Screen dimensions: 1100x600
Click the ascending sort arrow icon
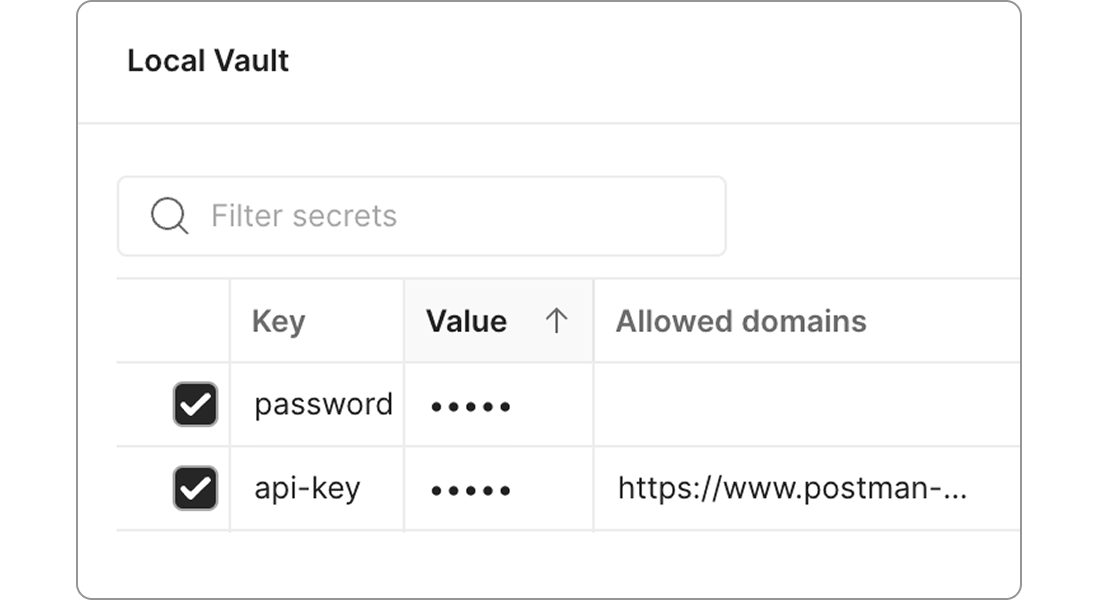pos(556,321)
